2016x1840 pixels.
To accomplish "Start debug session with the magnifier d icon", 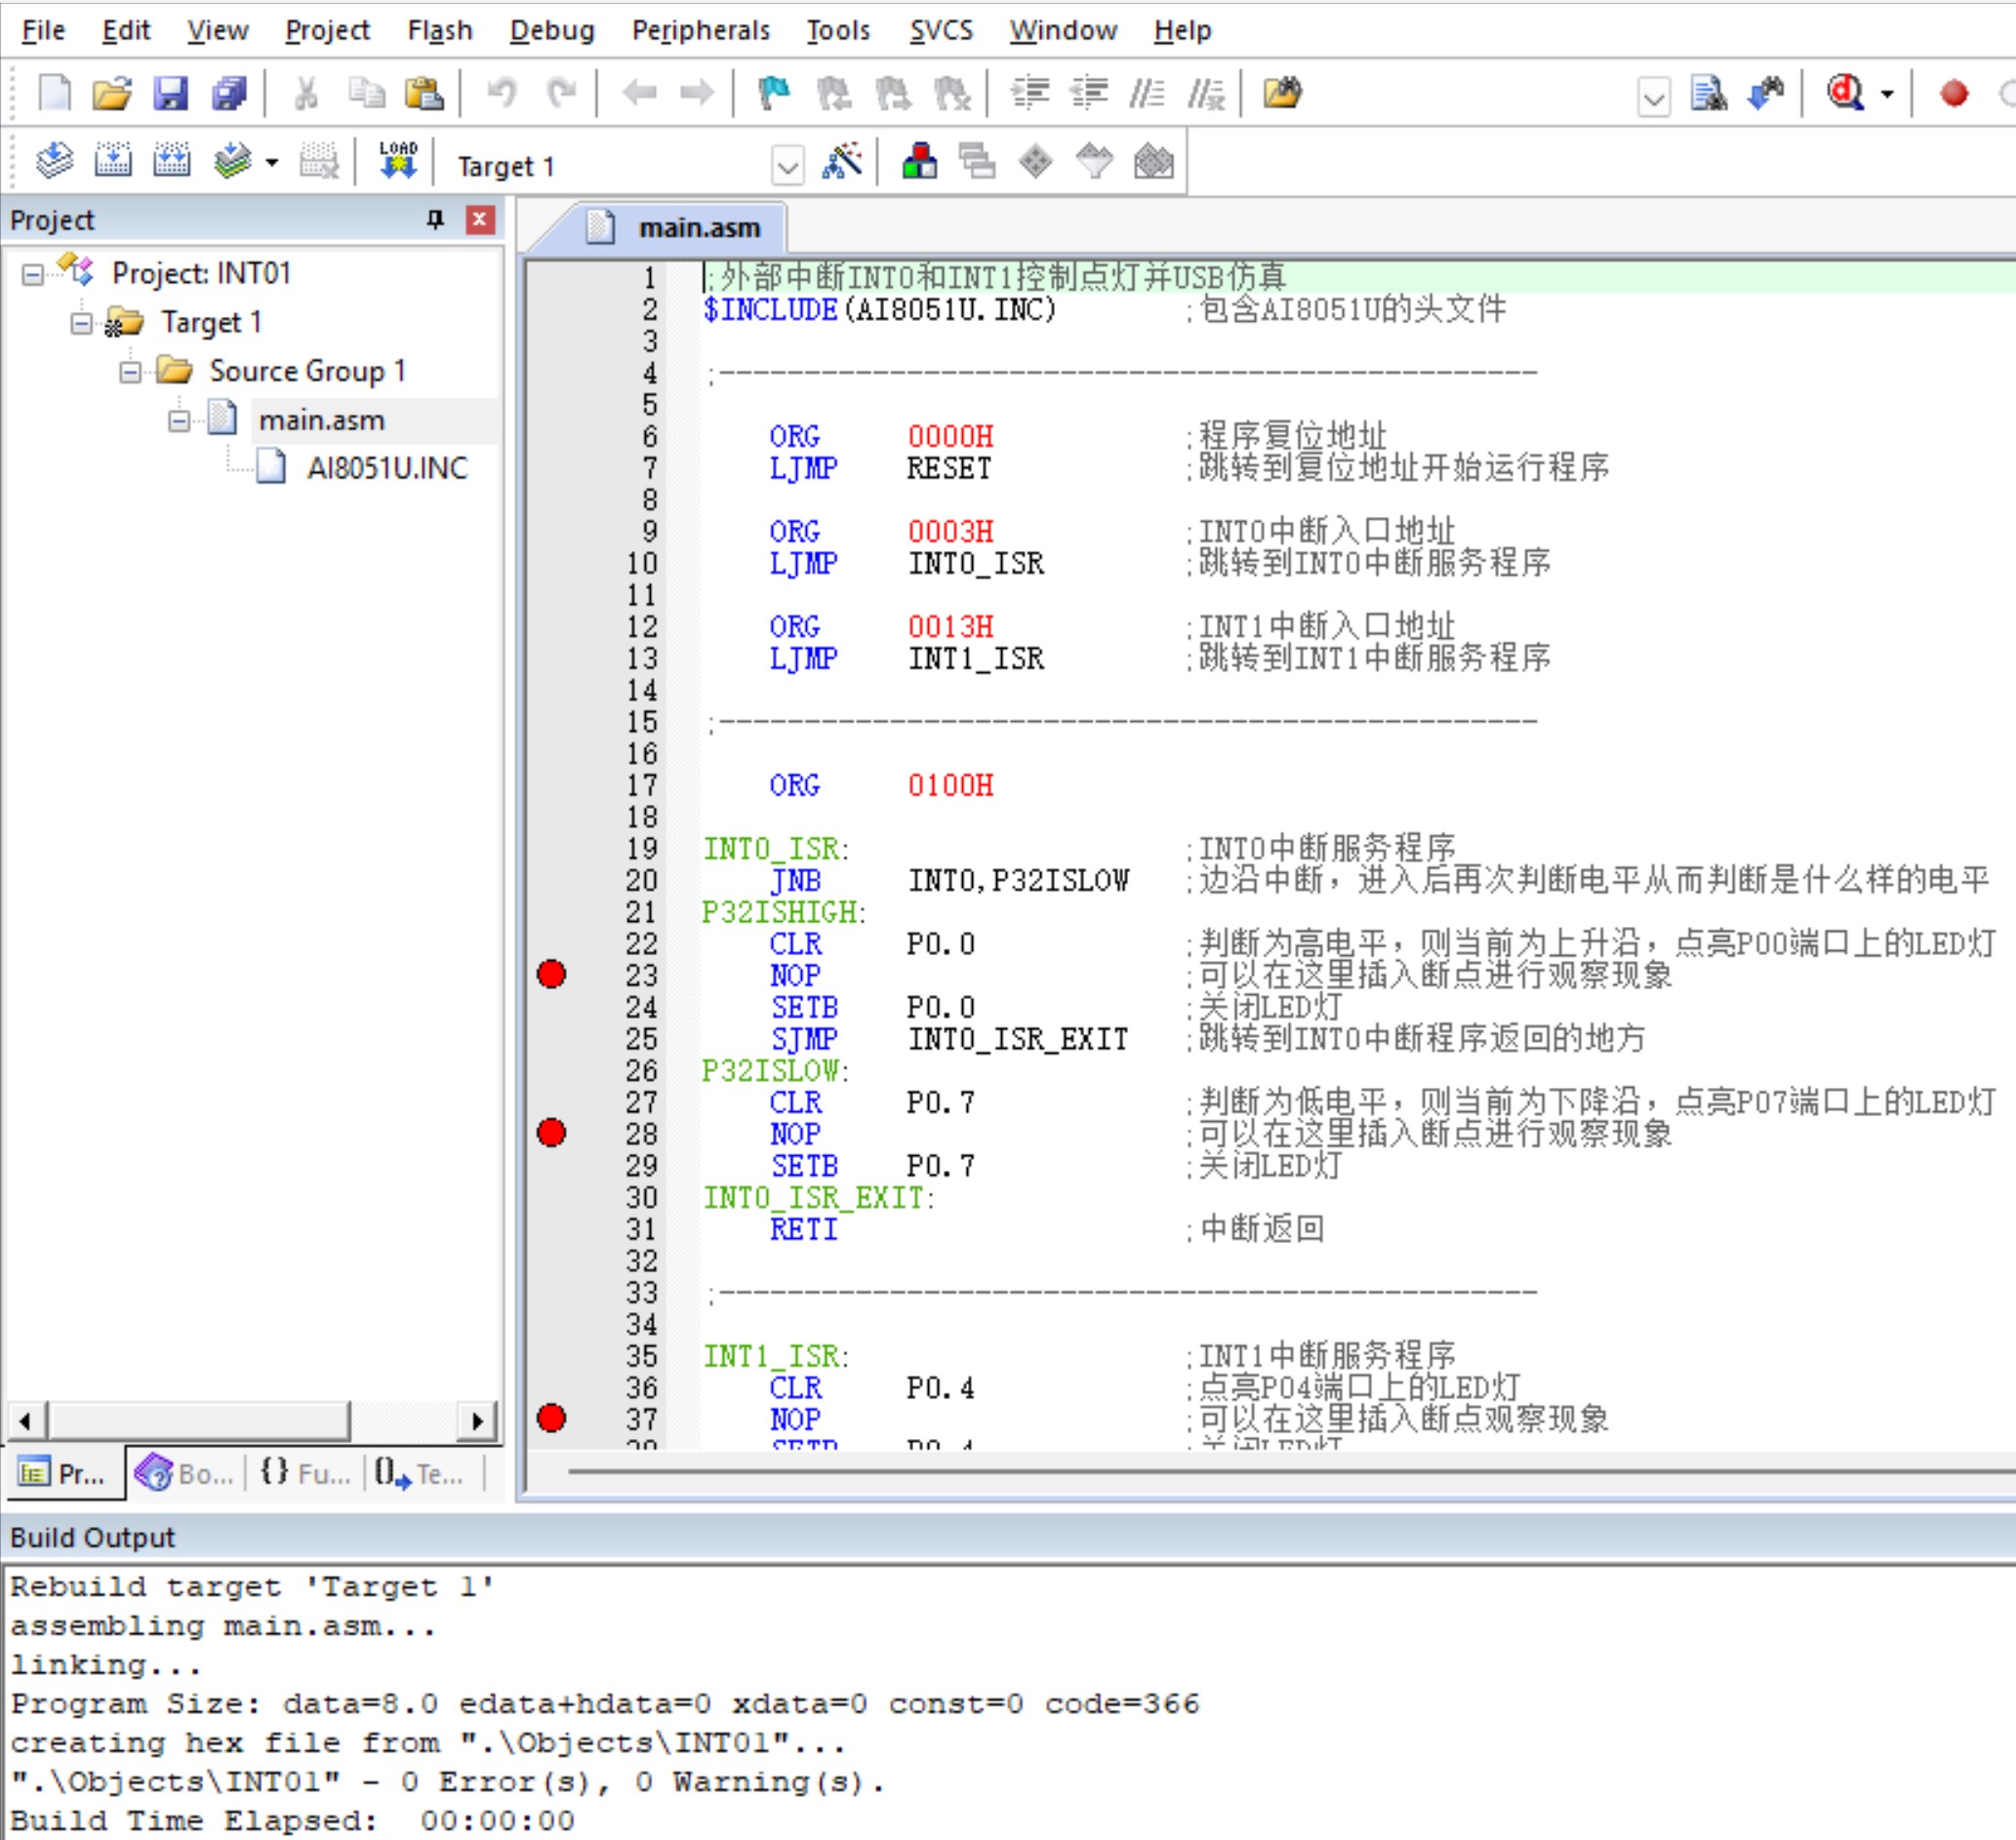I will coord(1845,93).
